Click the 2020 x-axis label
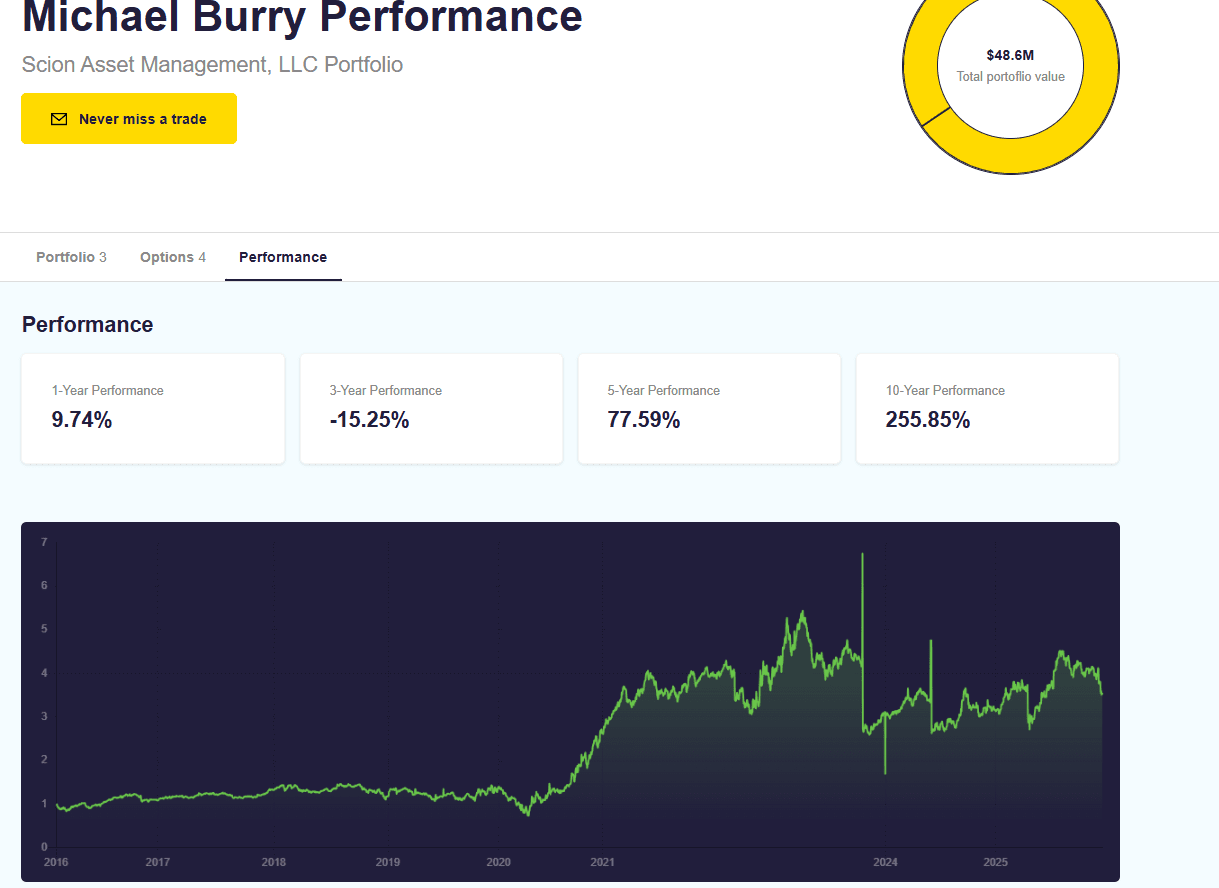Screen dimensions: 1219x888 pos(498,862)
